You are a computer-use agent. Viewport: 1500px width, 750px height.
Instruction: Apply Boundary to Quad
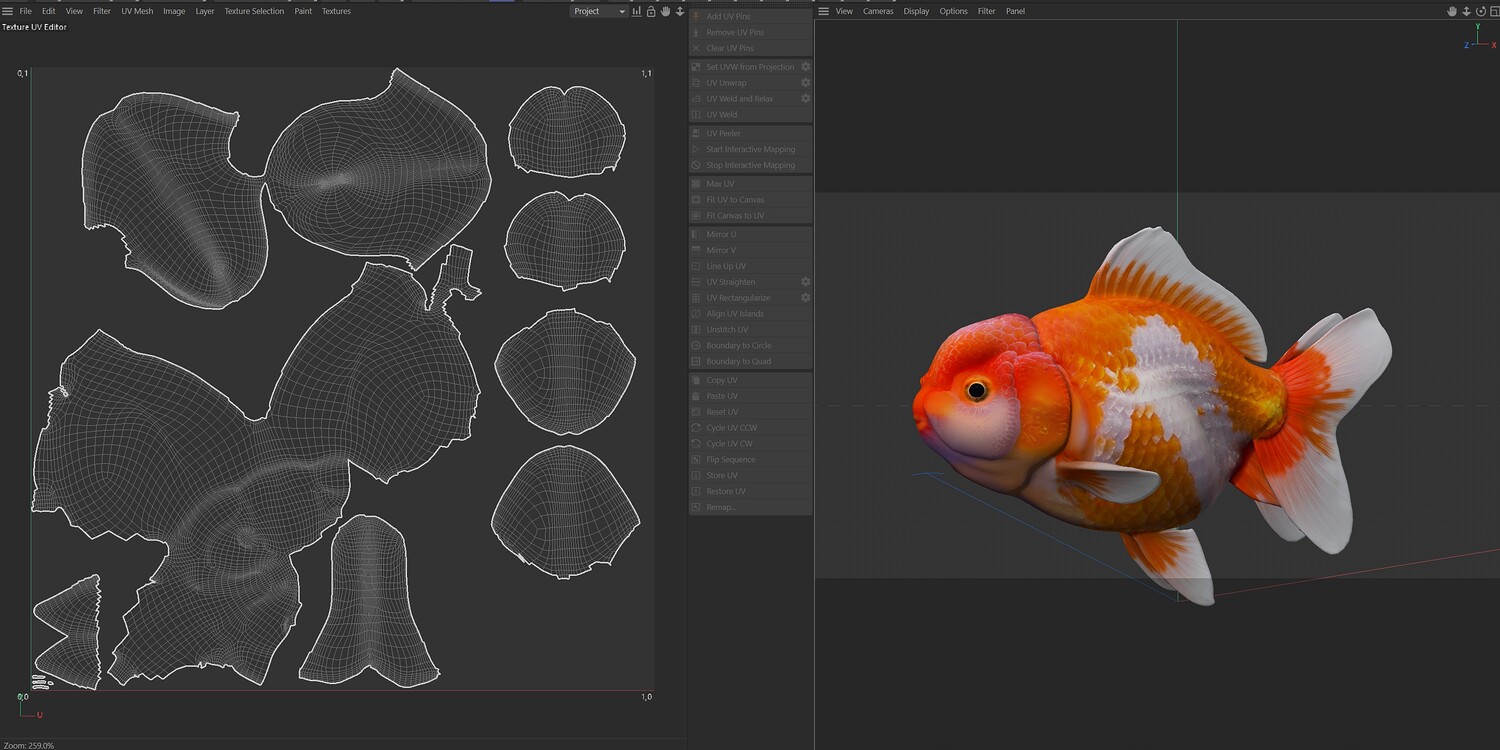[x=751, y=362]
